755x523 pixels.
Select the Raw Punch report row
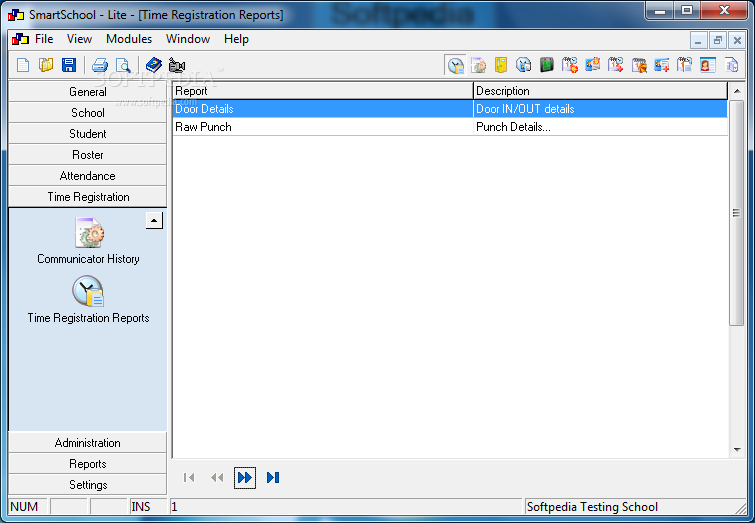point(449,127)
